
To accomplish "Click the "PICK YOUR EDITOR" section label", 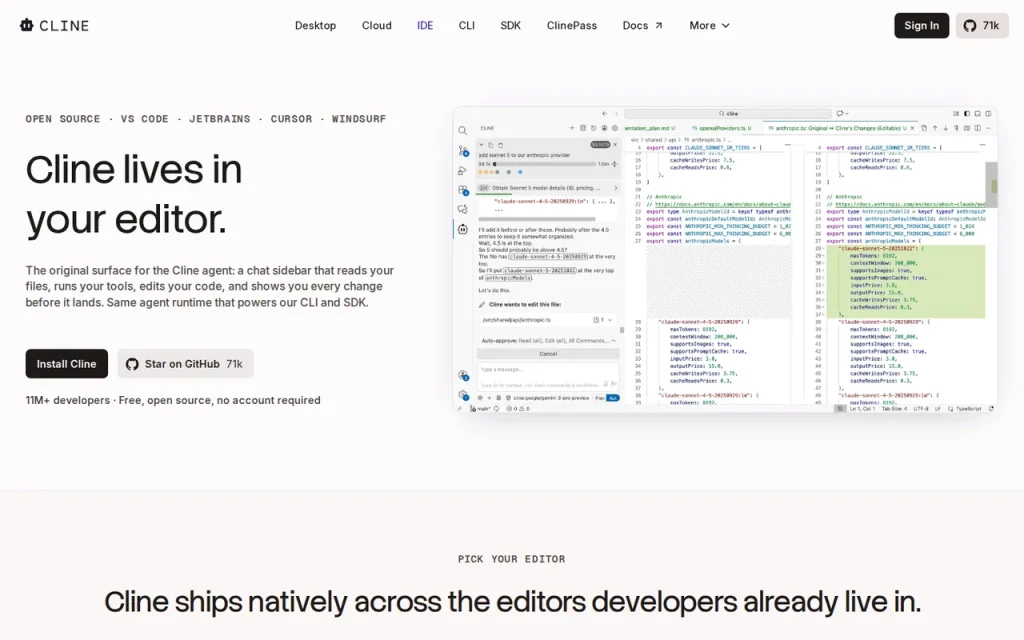I will click(x=511, y=559).
